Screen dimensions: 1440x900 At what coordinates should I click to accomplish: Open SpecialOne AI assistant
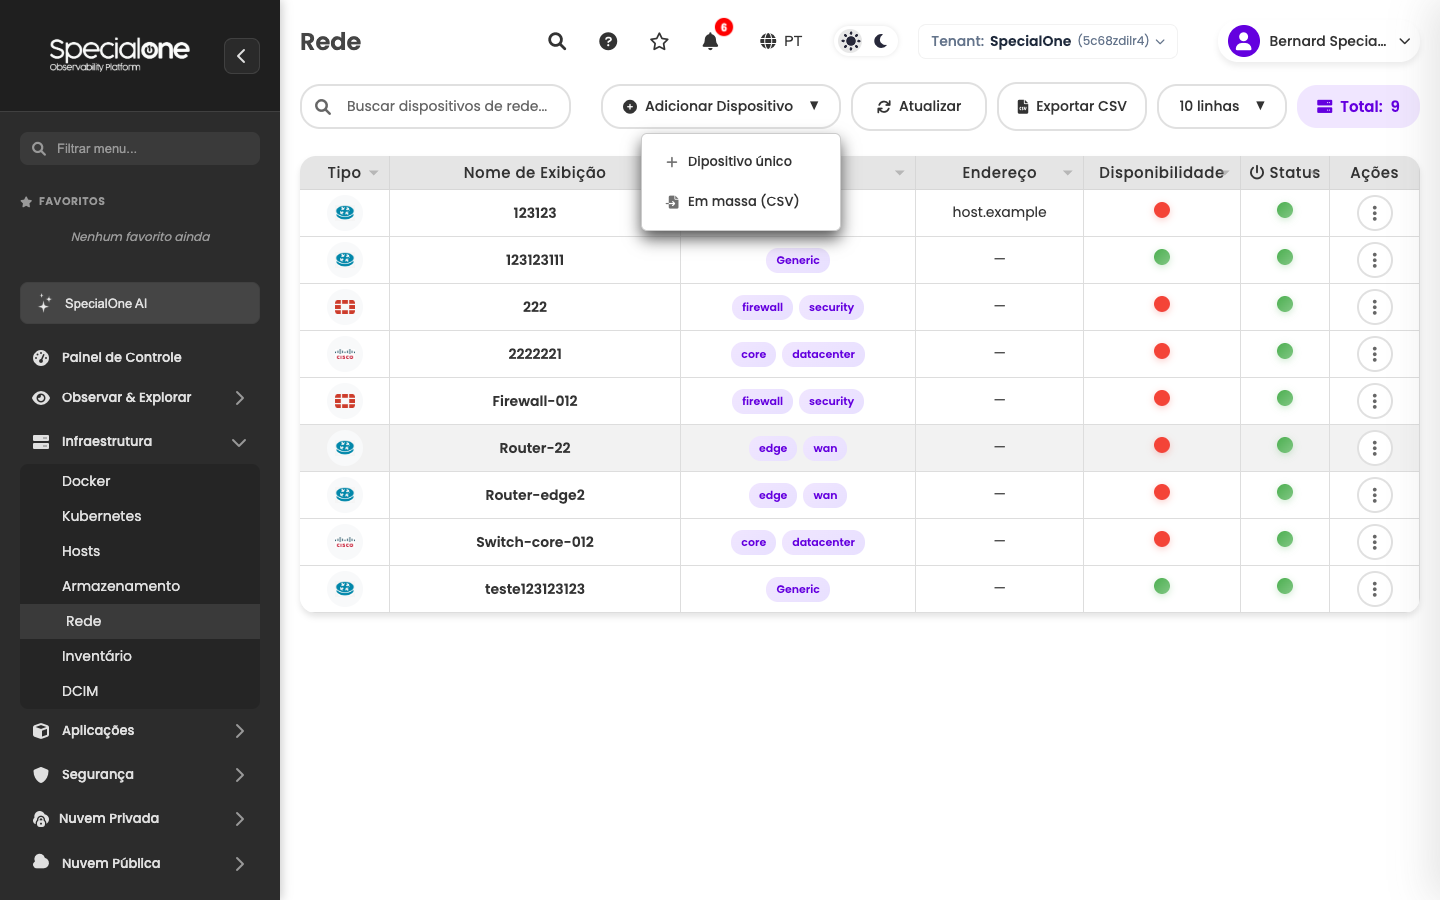pos(140,303)
